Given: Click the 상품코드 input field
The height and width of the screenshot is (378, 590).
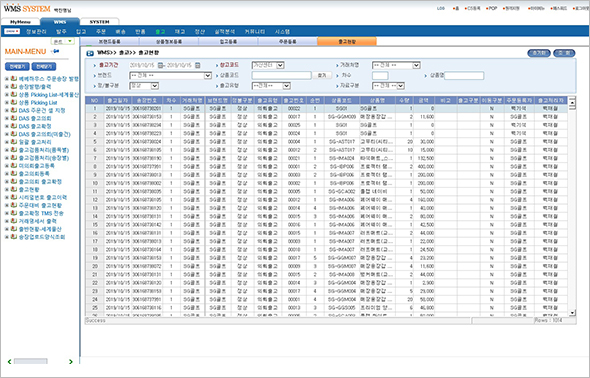Looking at the screenshot, I should point(281,76).
